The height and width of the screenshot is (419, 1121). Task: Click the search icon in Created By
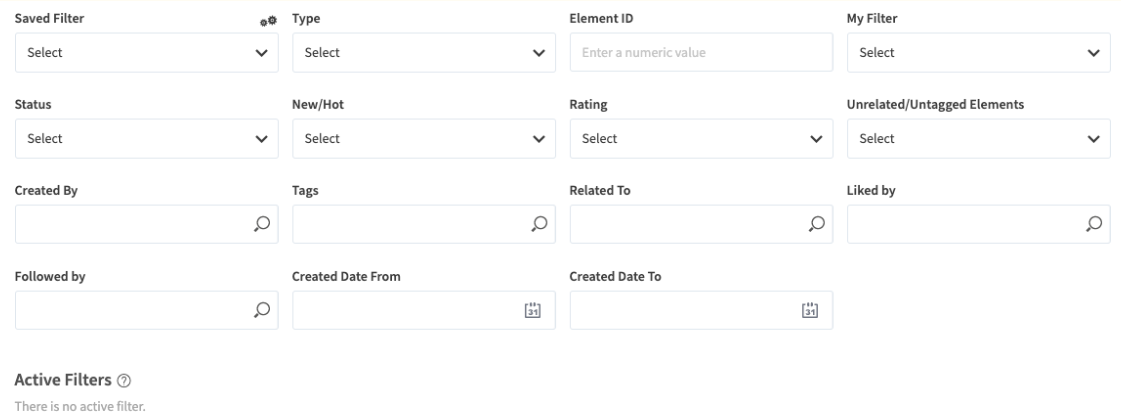pyautogui.click(x=262, y=224)
